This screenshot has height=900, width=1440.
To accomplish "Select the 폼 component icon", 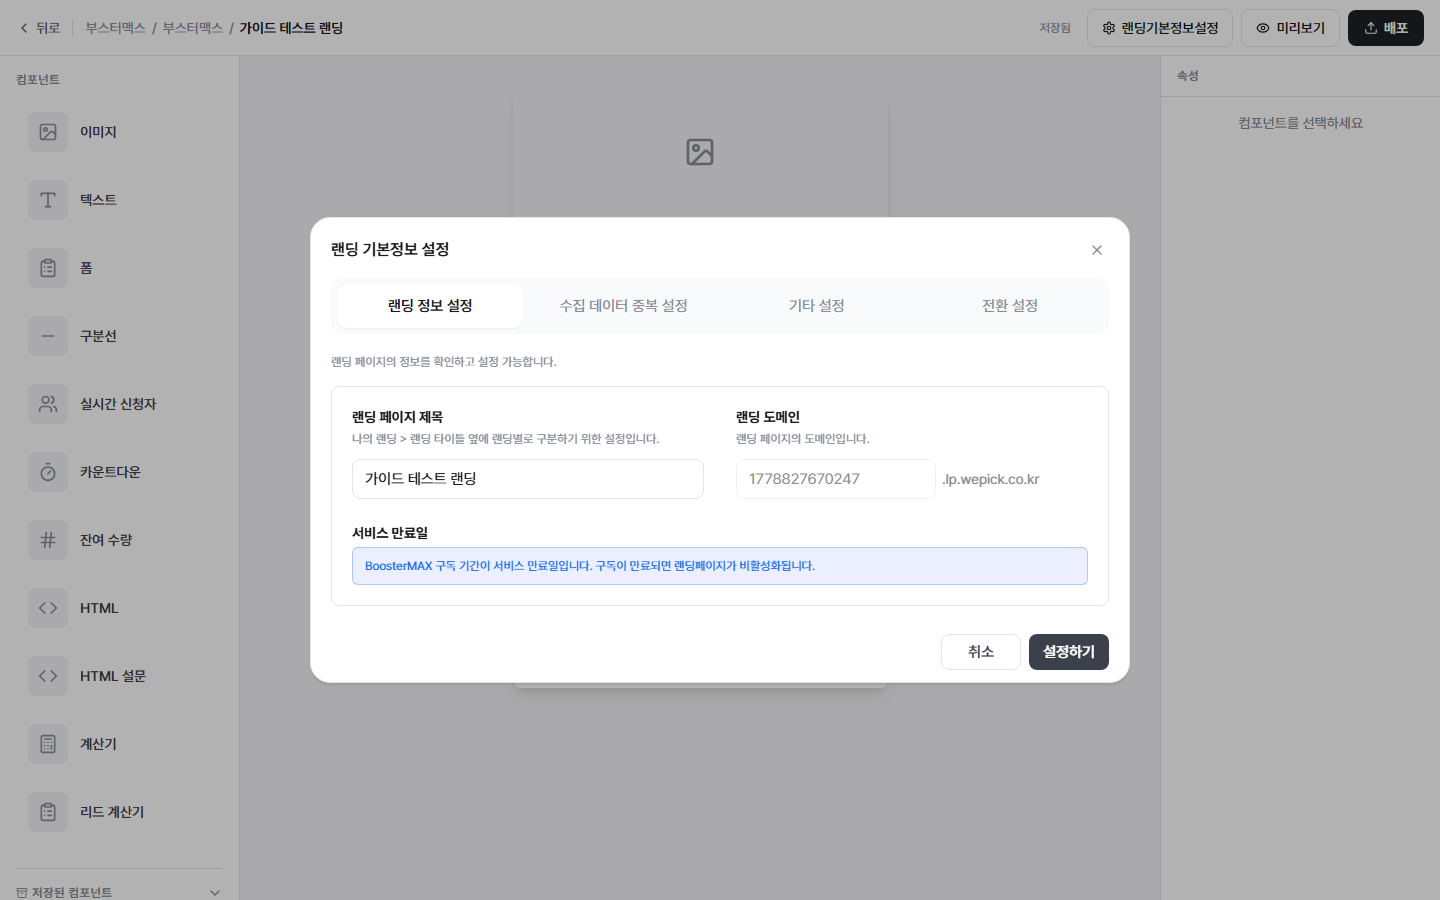I will pyautogui.click(x=48, y=268).
